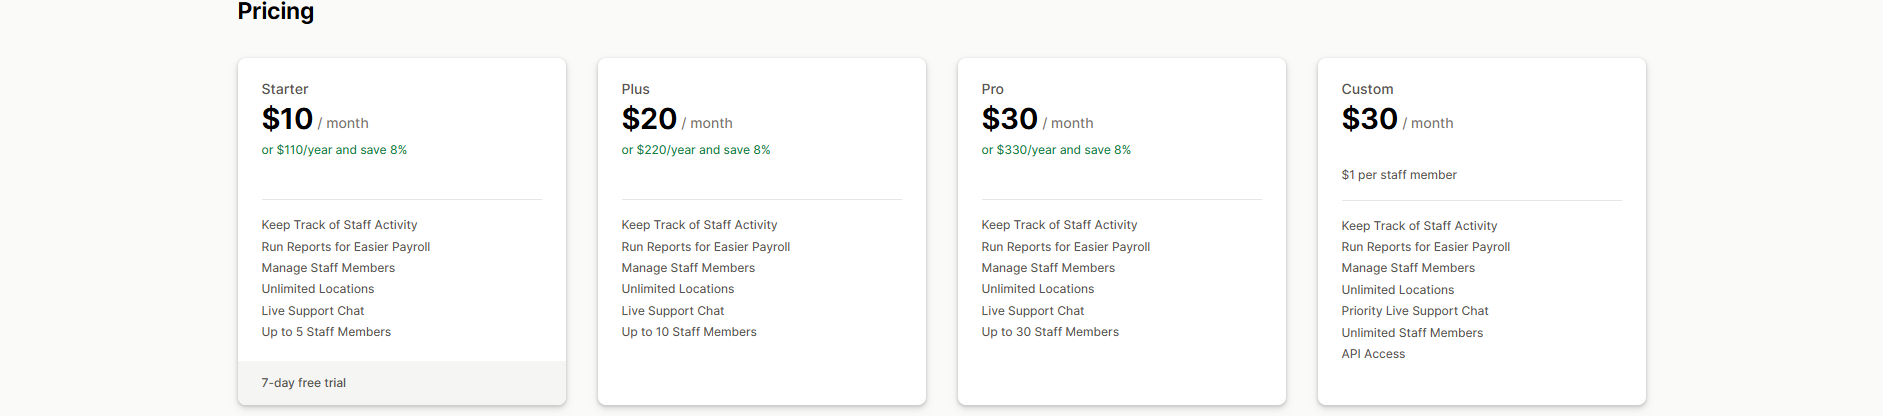
Task: Click the $220/year annual savings offer
Action: pos(696,150)
